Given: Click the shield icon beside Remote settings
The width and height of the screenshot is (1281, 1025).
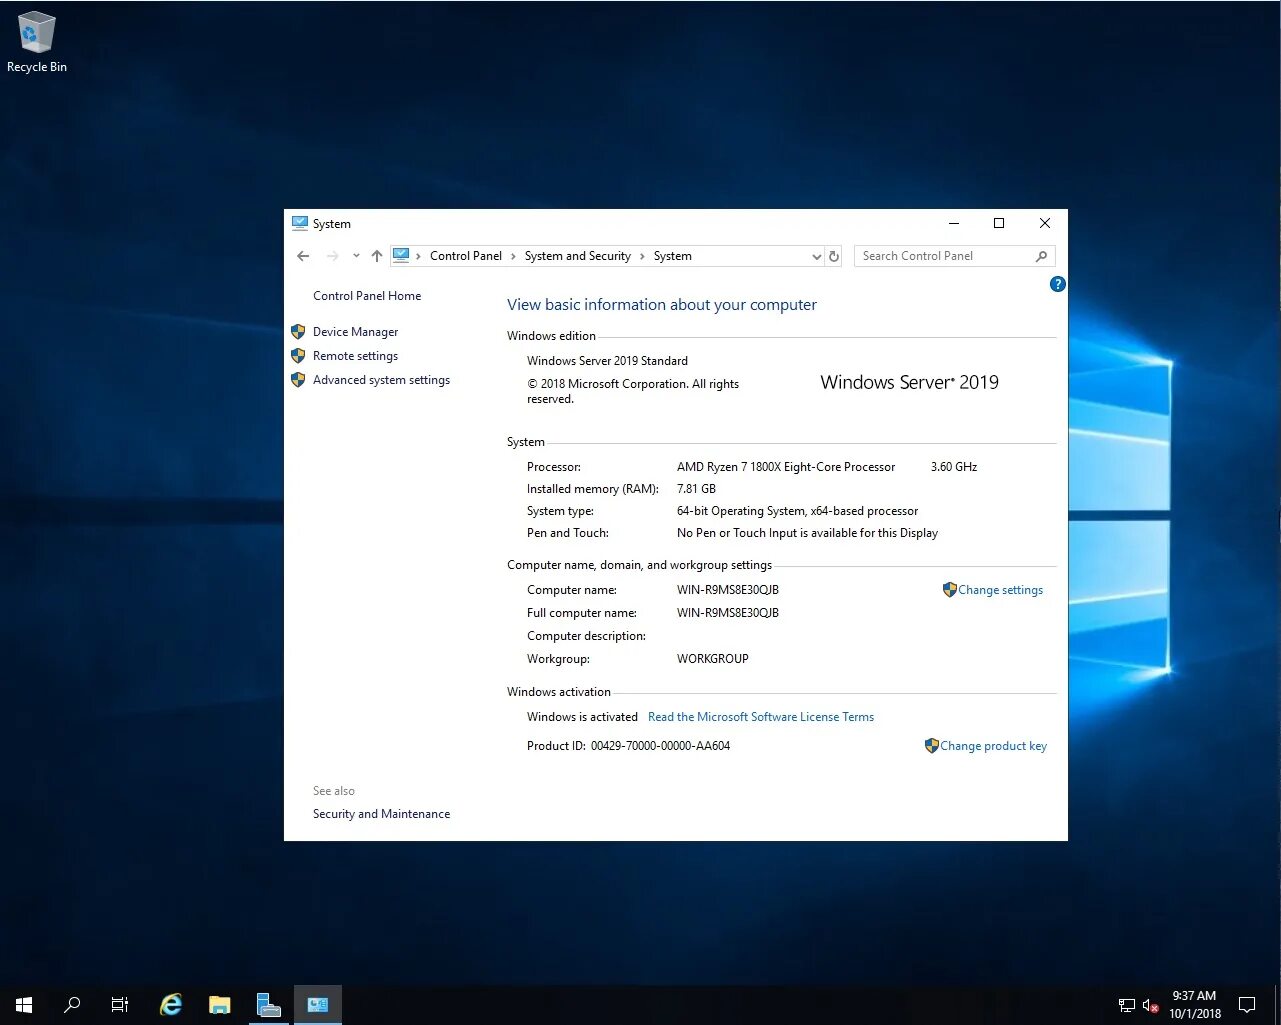Looking at the screenshot, I should [x=298, y=356].
